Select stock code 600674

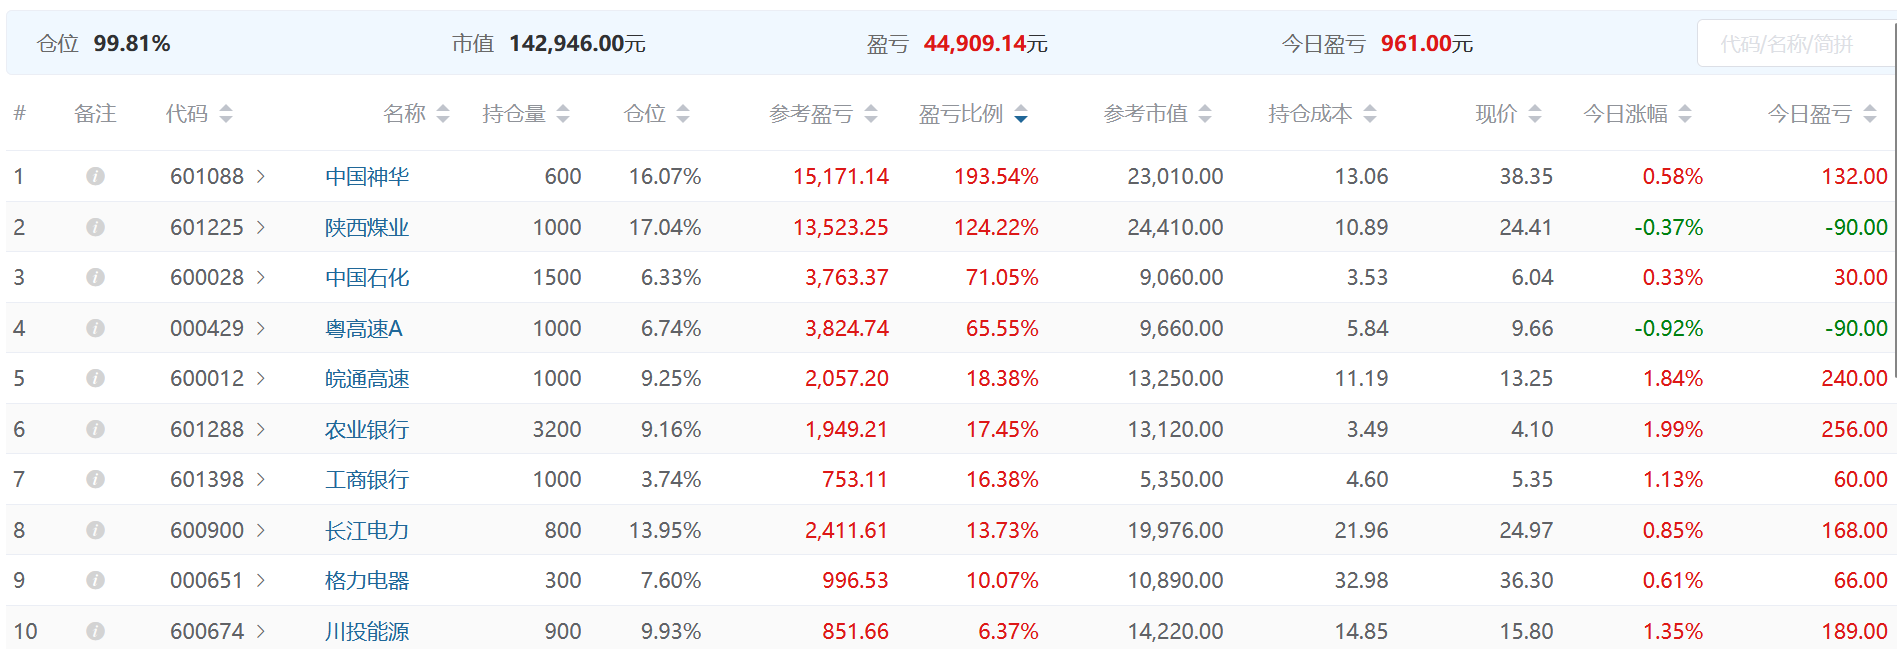tap(207, 631)
